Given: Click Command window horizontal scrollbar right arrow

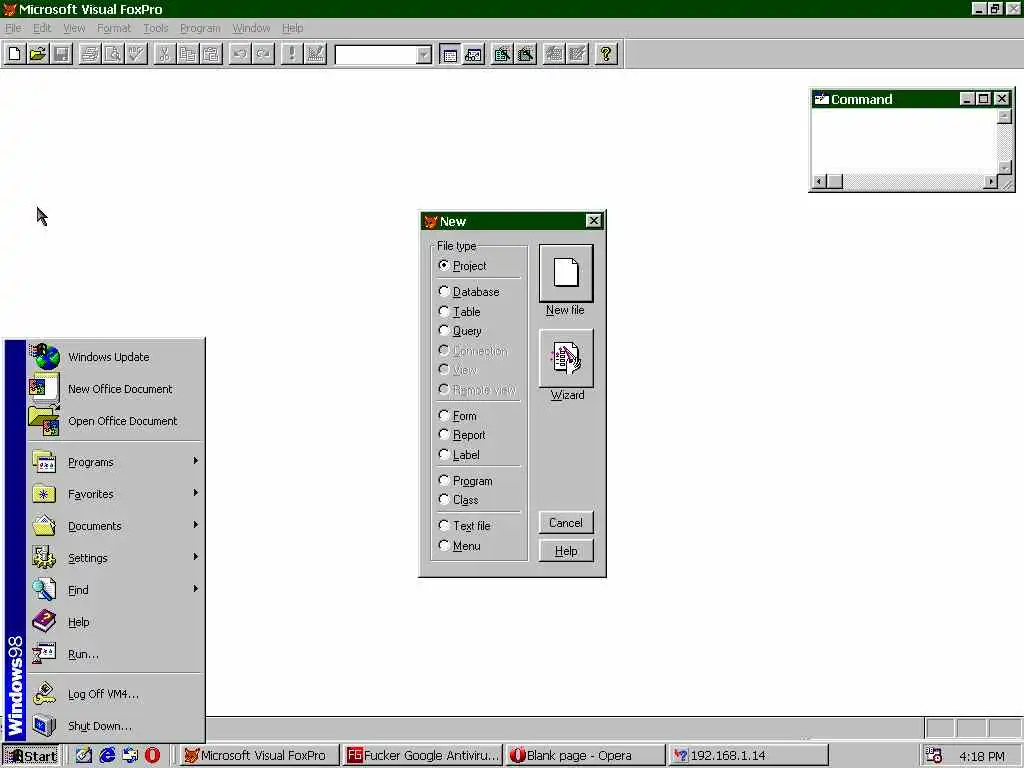Looking at the screenshot, I should click(x=991, y=182).
